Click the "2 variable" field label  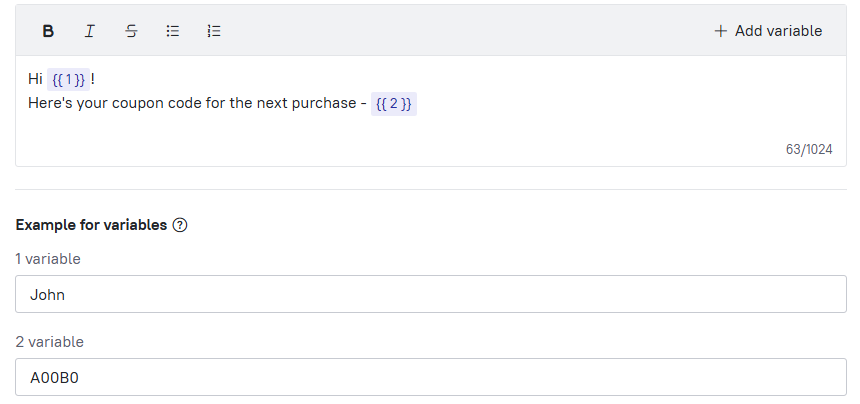pos(49,342)
